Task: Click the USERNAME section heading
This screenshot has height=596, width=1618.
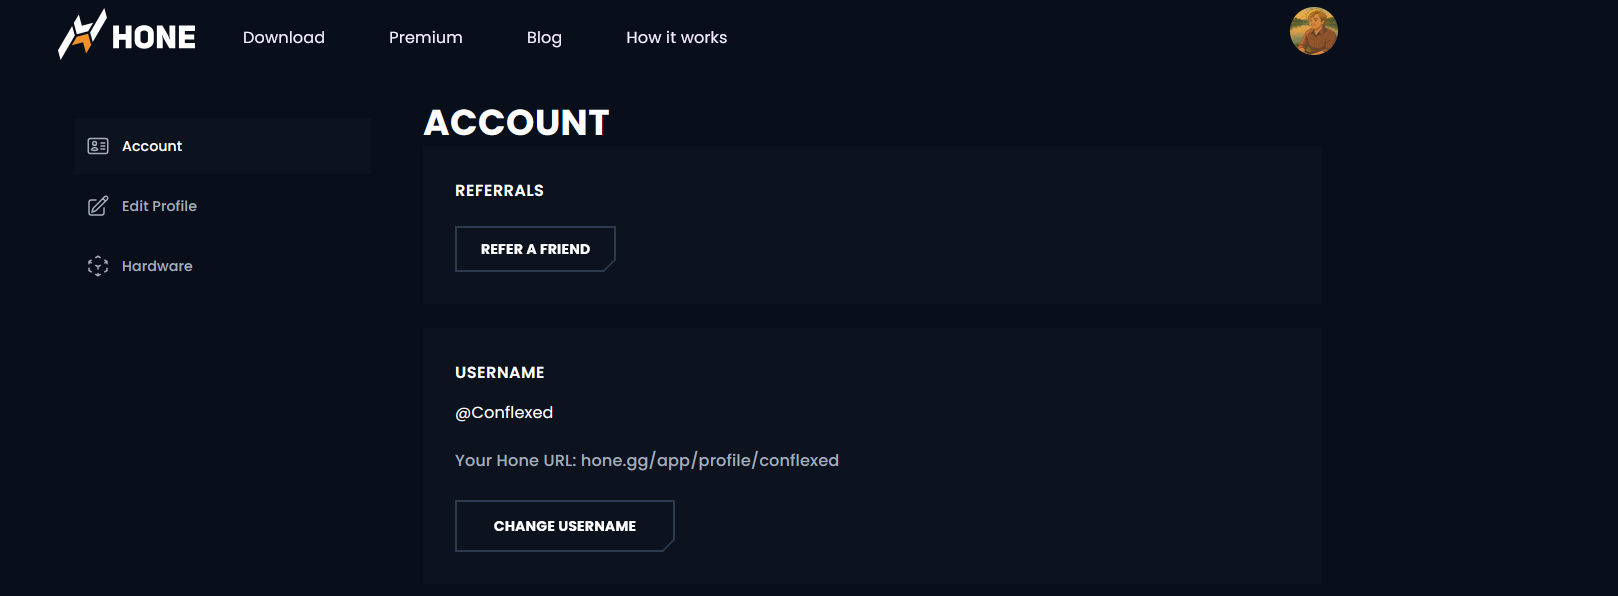Action: [x=500, y=372]
